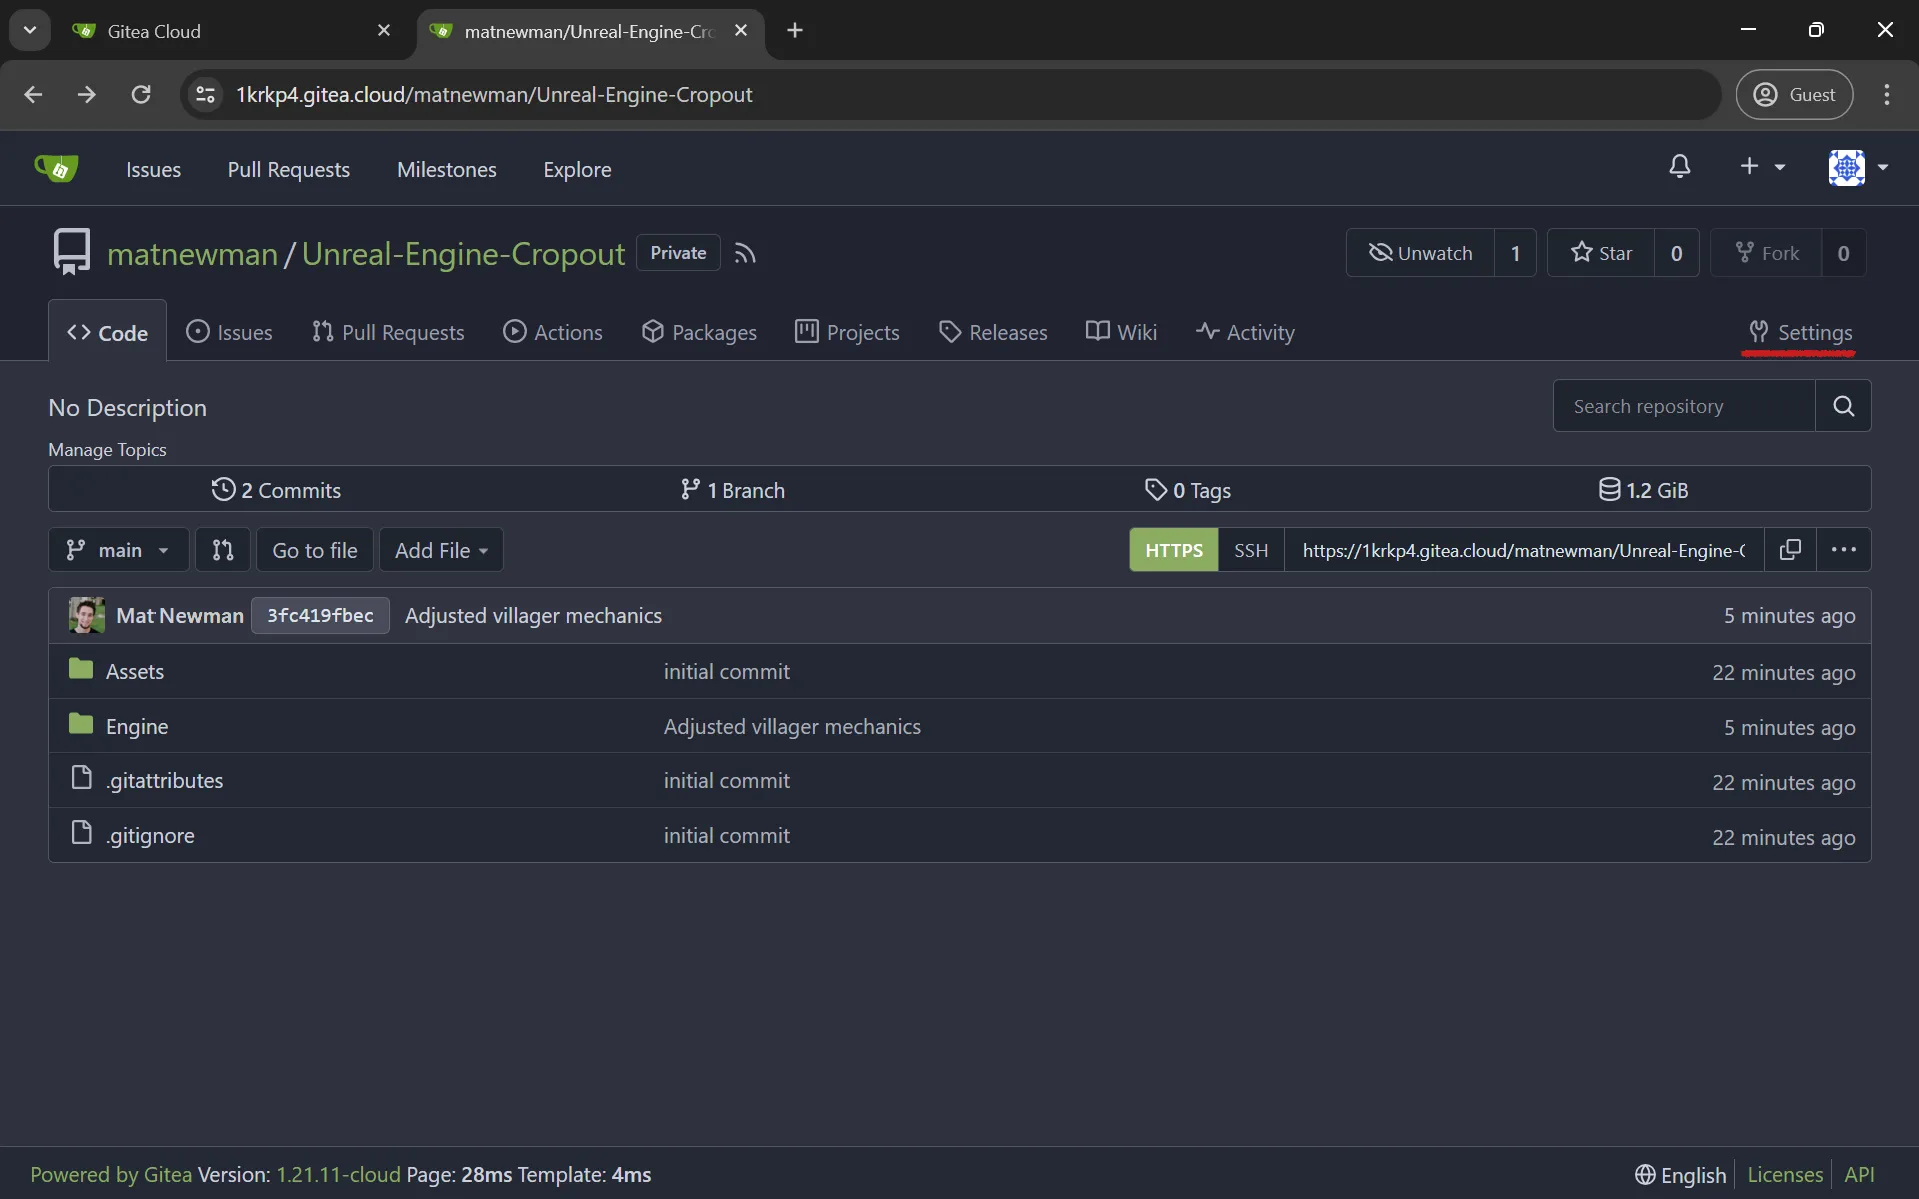This screenshot has width=1919, height=1199.
Task: Open the Engine folder
Action: tap(137, 726)
